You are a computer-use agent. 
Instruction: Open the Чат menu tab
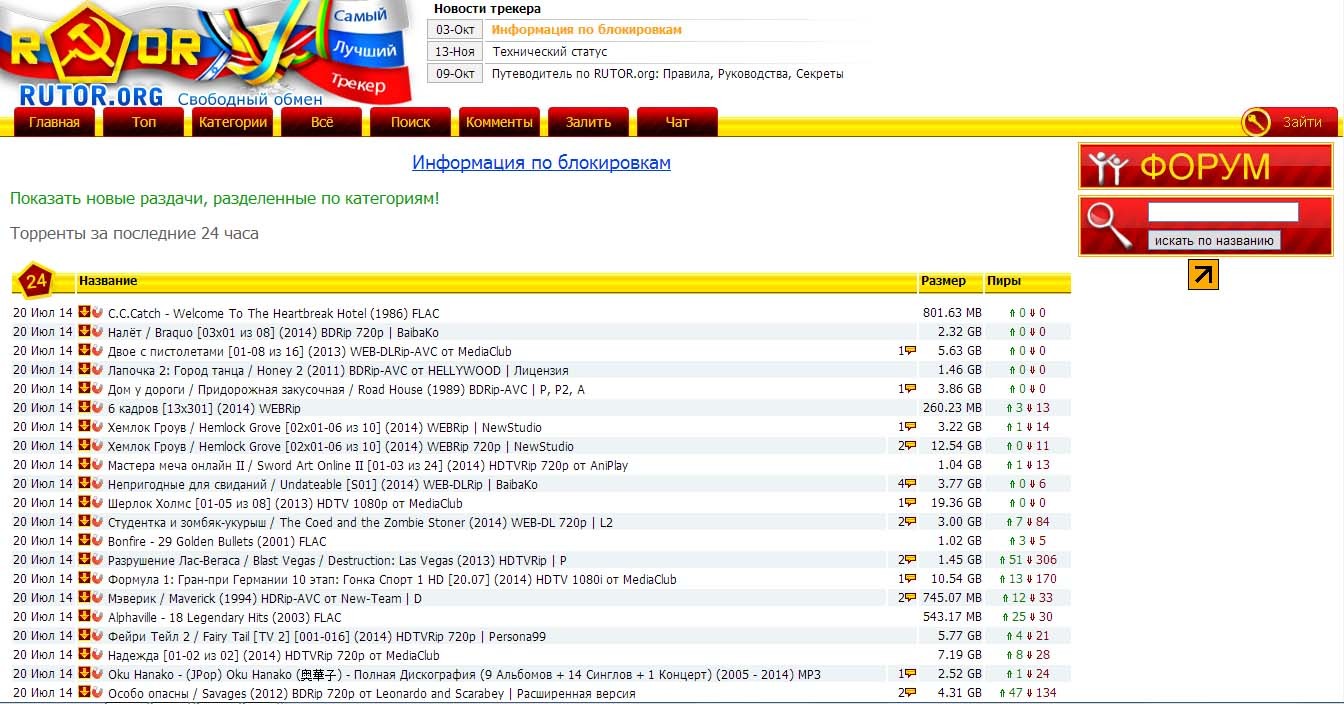pos(677,122)
